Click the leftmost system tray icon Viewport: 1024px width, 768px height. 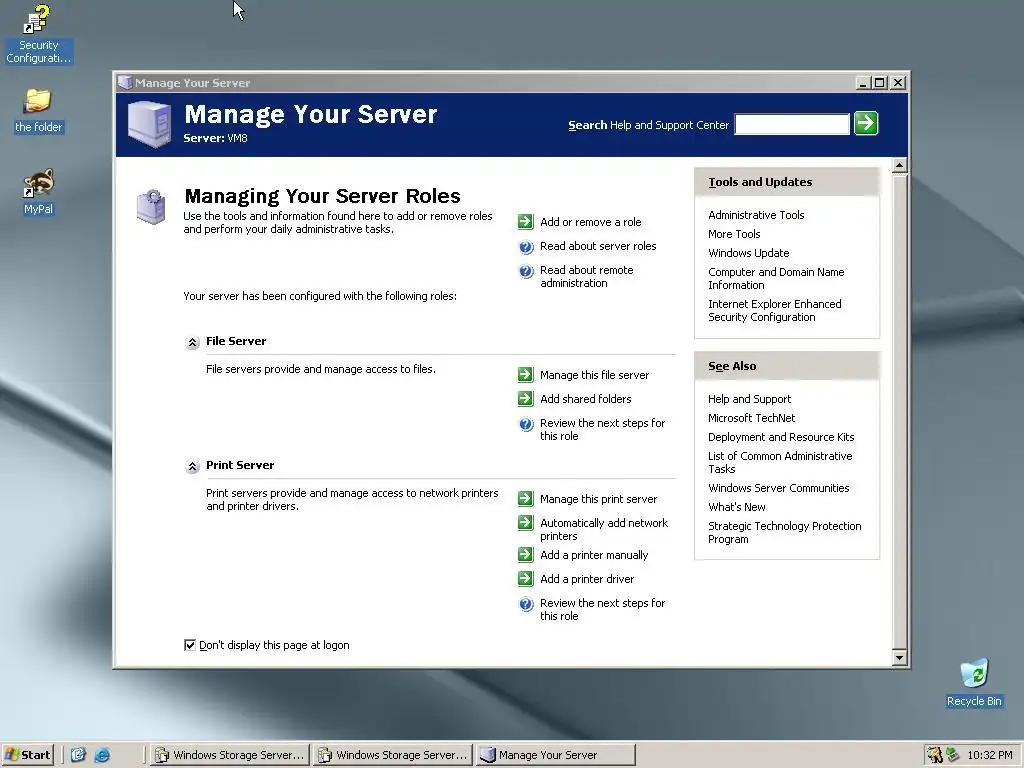[935, 755]
